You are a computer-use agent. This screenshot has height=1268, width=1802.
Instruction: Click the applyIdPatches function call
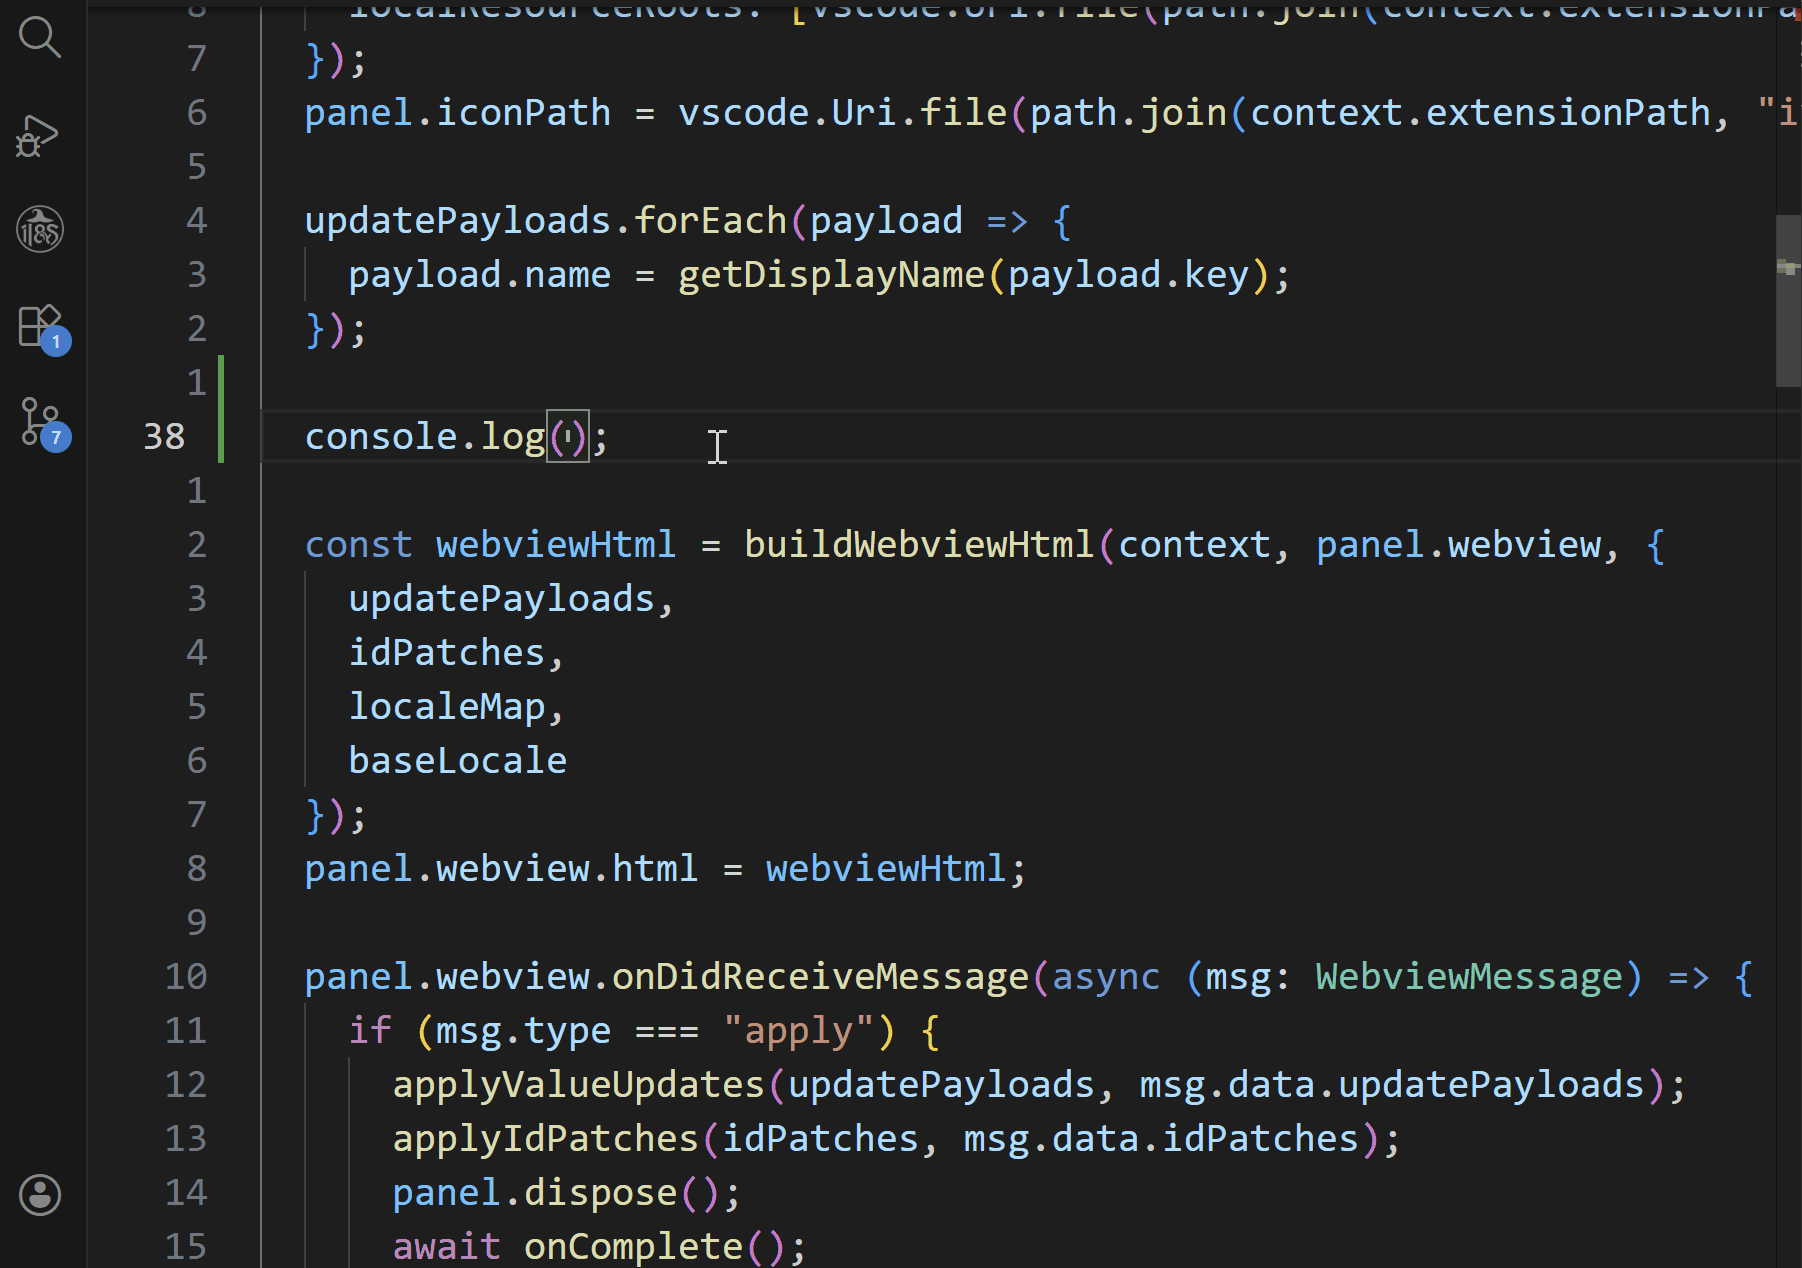click(545, 1139)
